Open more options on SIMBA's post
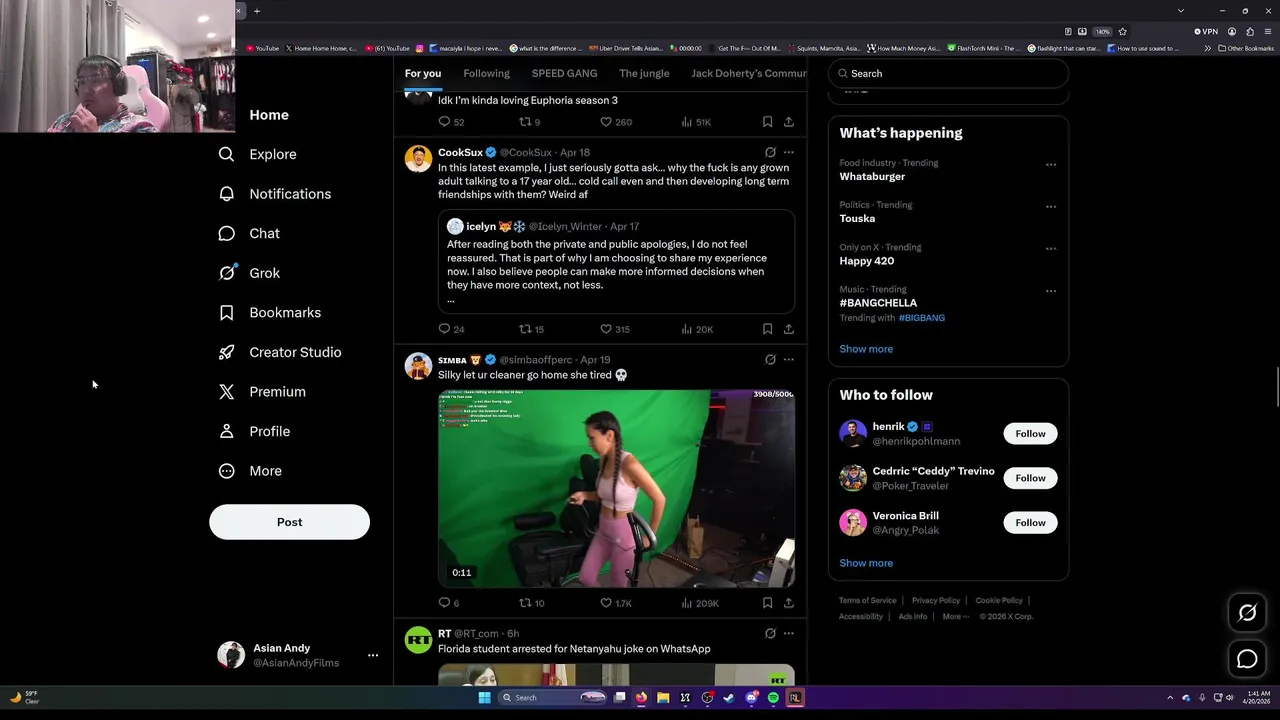This screenshot has width=1280, height=720. 789,359
